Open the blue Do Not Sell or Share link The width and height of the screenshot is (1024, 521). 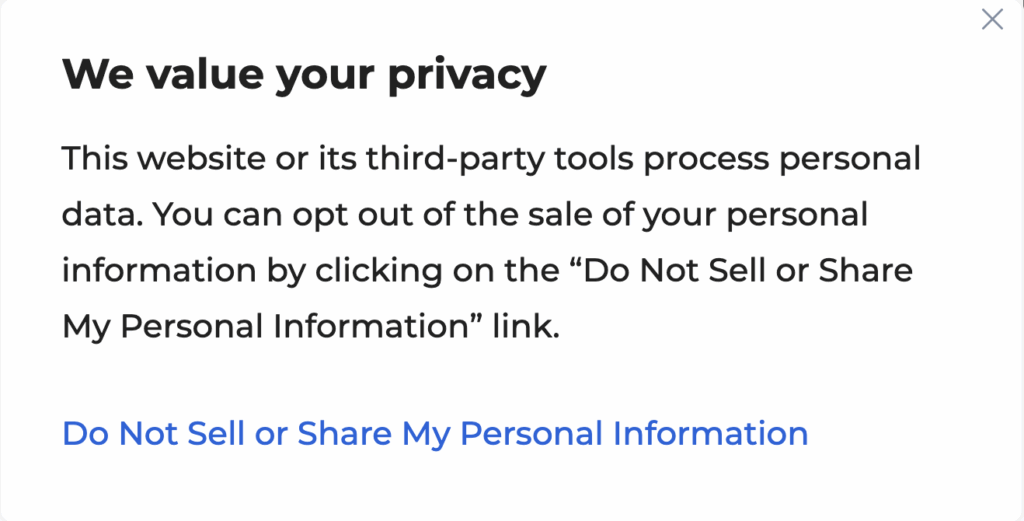click(434, 434)
